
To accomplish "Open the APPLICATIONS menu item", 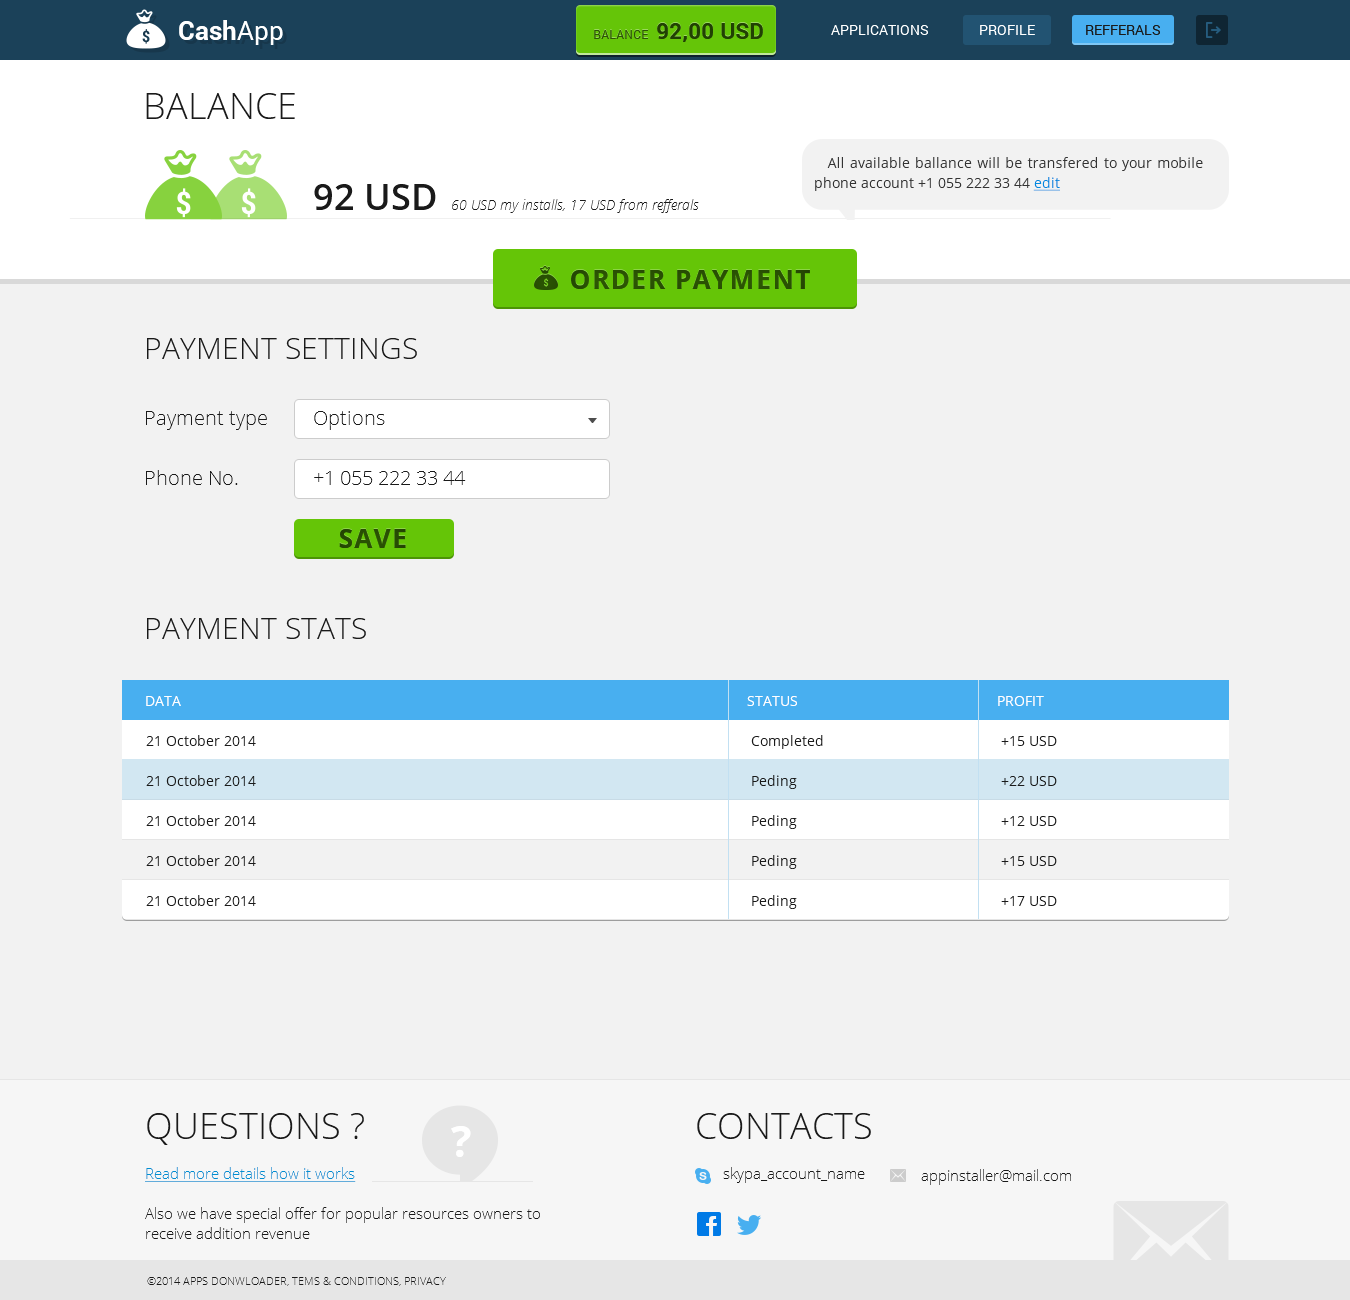I will point(879,30).
